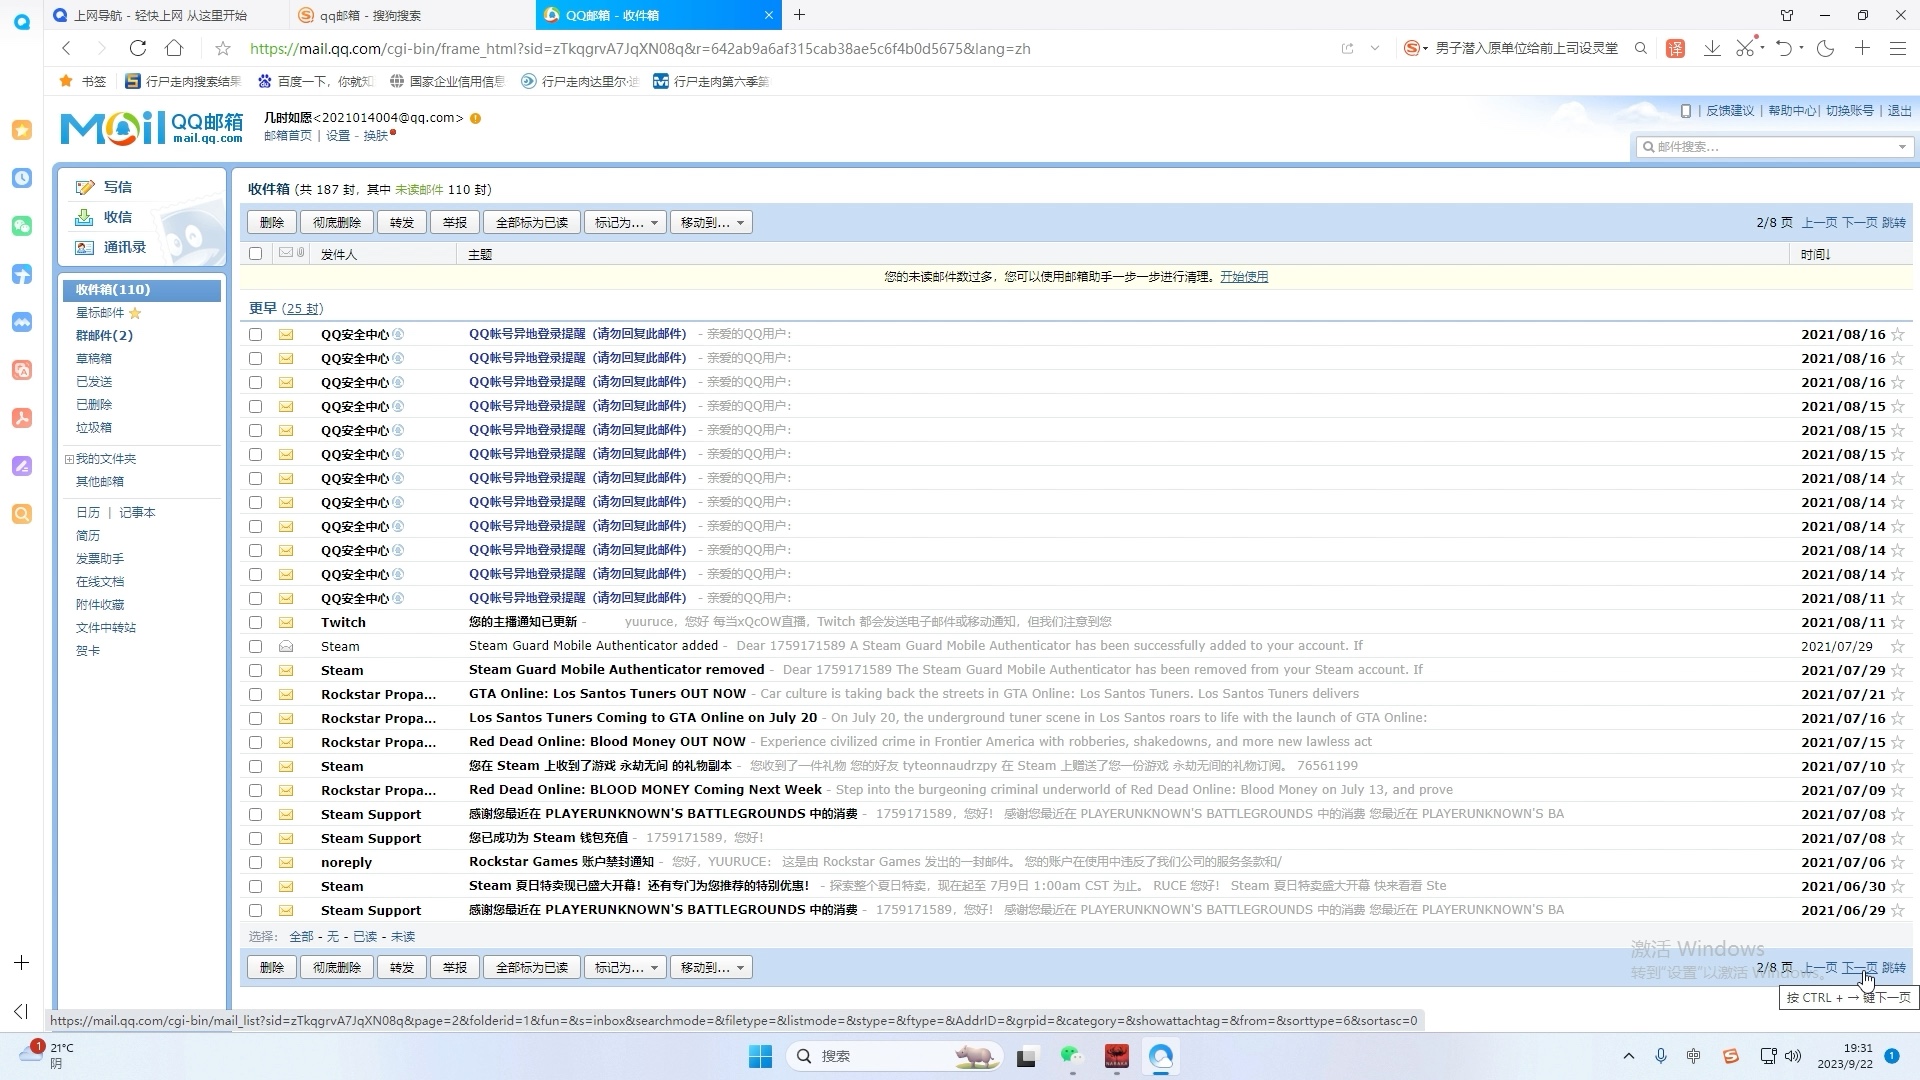This screenshot has height=1080, width=1920.
Task: Expand the mail search box dropdown arrow
Action: pyautogui.click(x=1902, y=147)
